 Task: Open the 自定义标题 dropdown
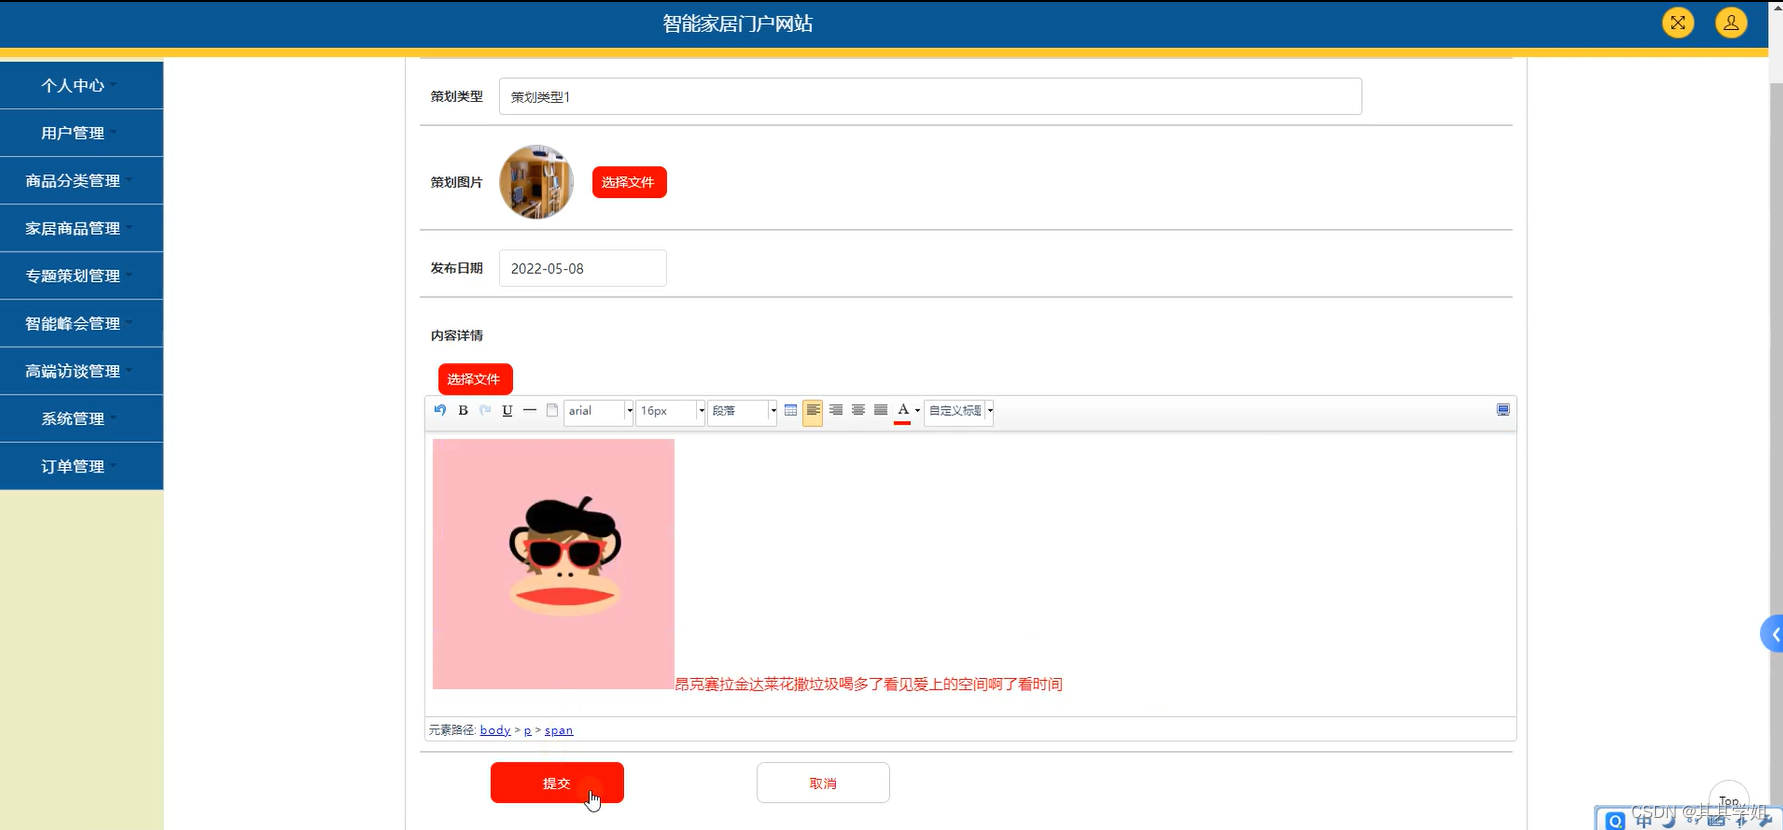pos(959,411)
